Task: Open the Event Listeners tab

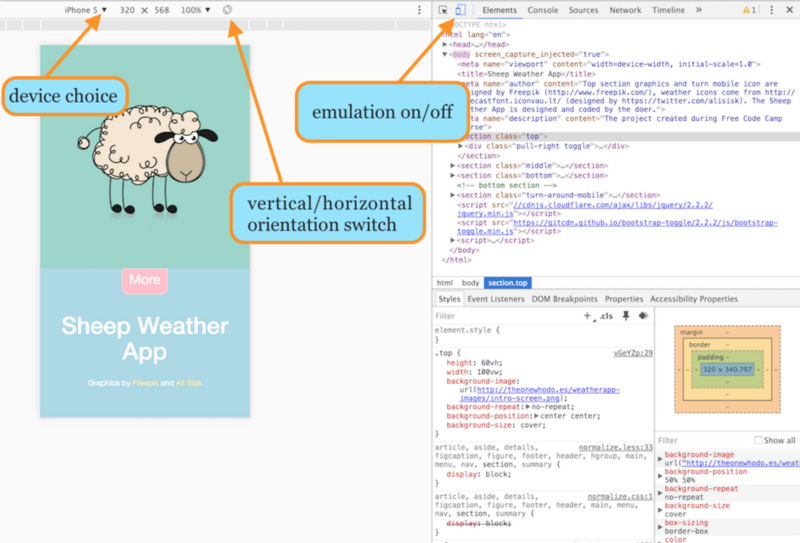Action: coord(496,299)
